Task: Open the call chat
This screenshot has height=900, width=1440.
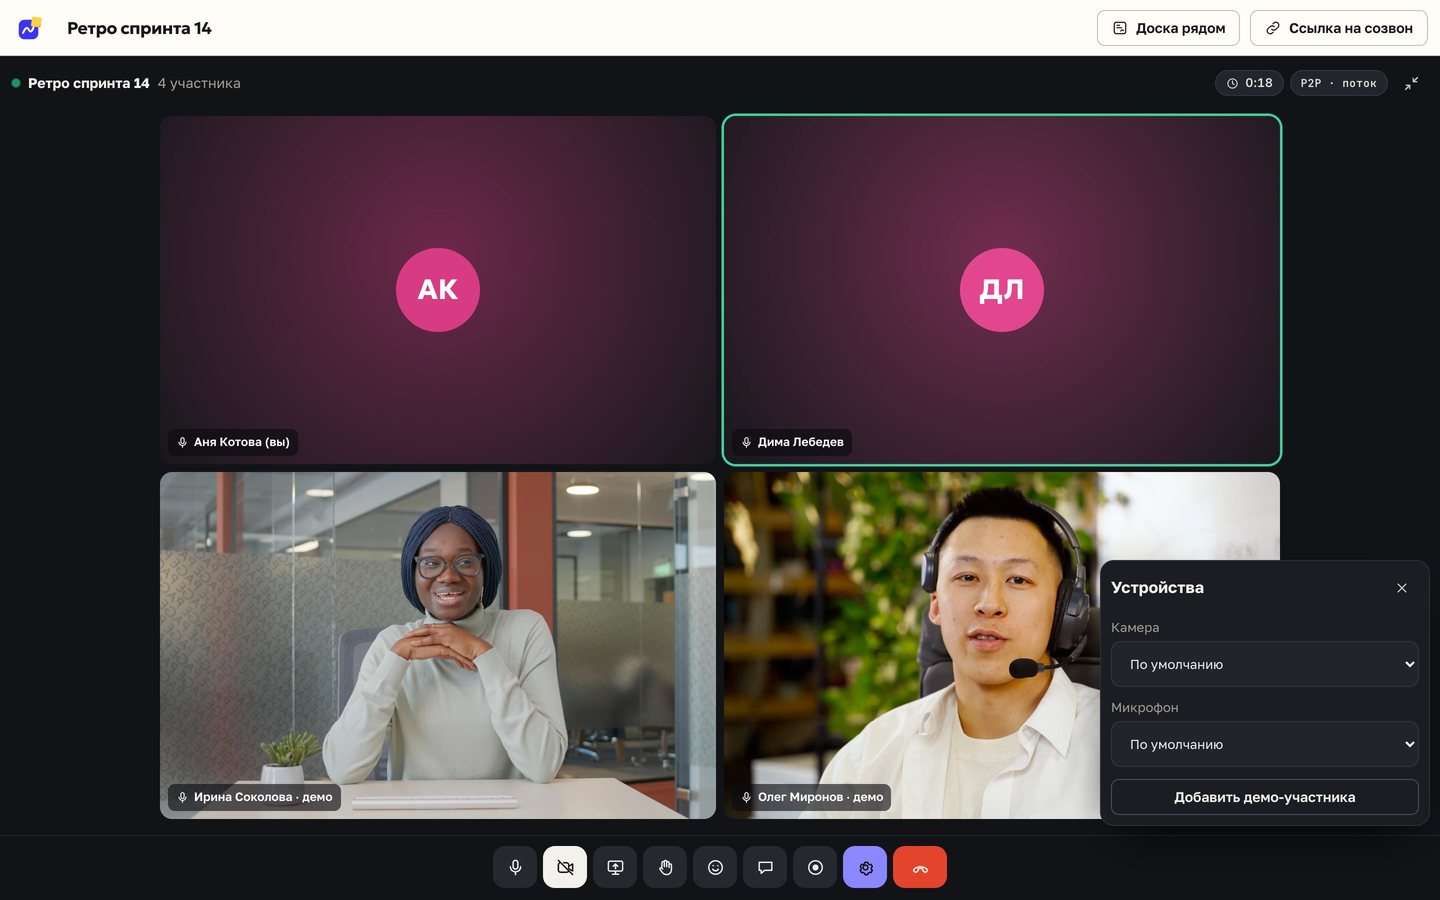Action: pos(765,867)
